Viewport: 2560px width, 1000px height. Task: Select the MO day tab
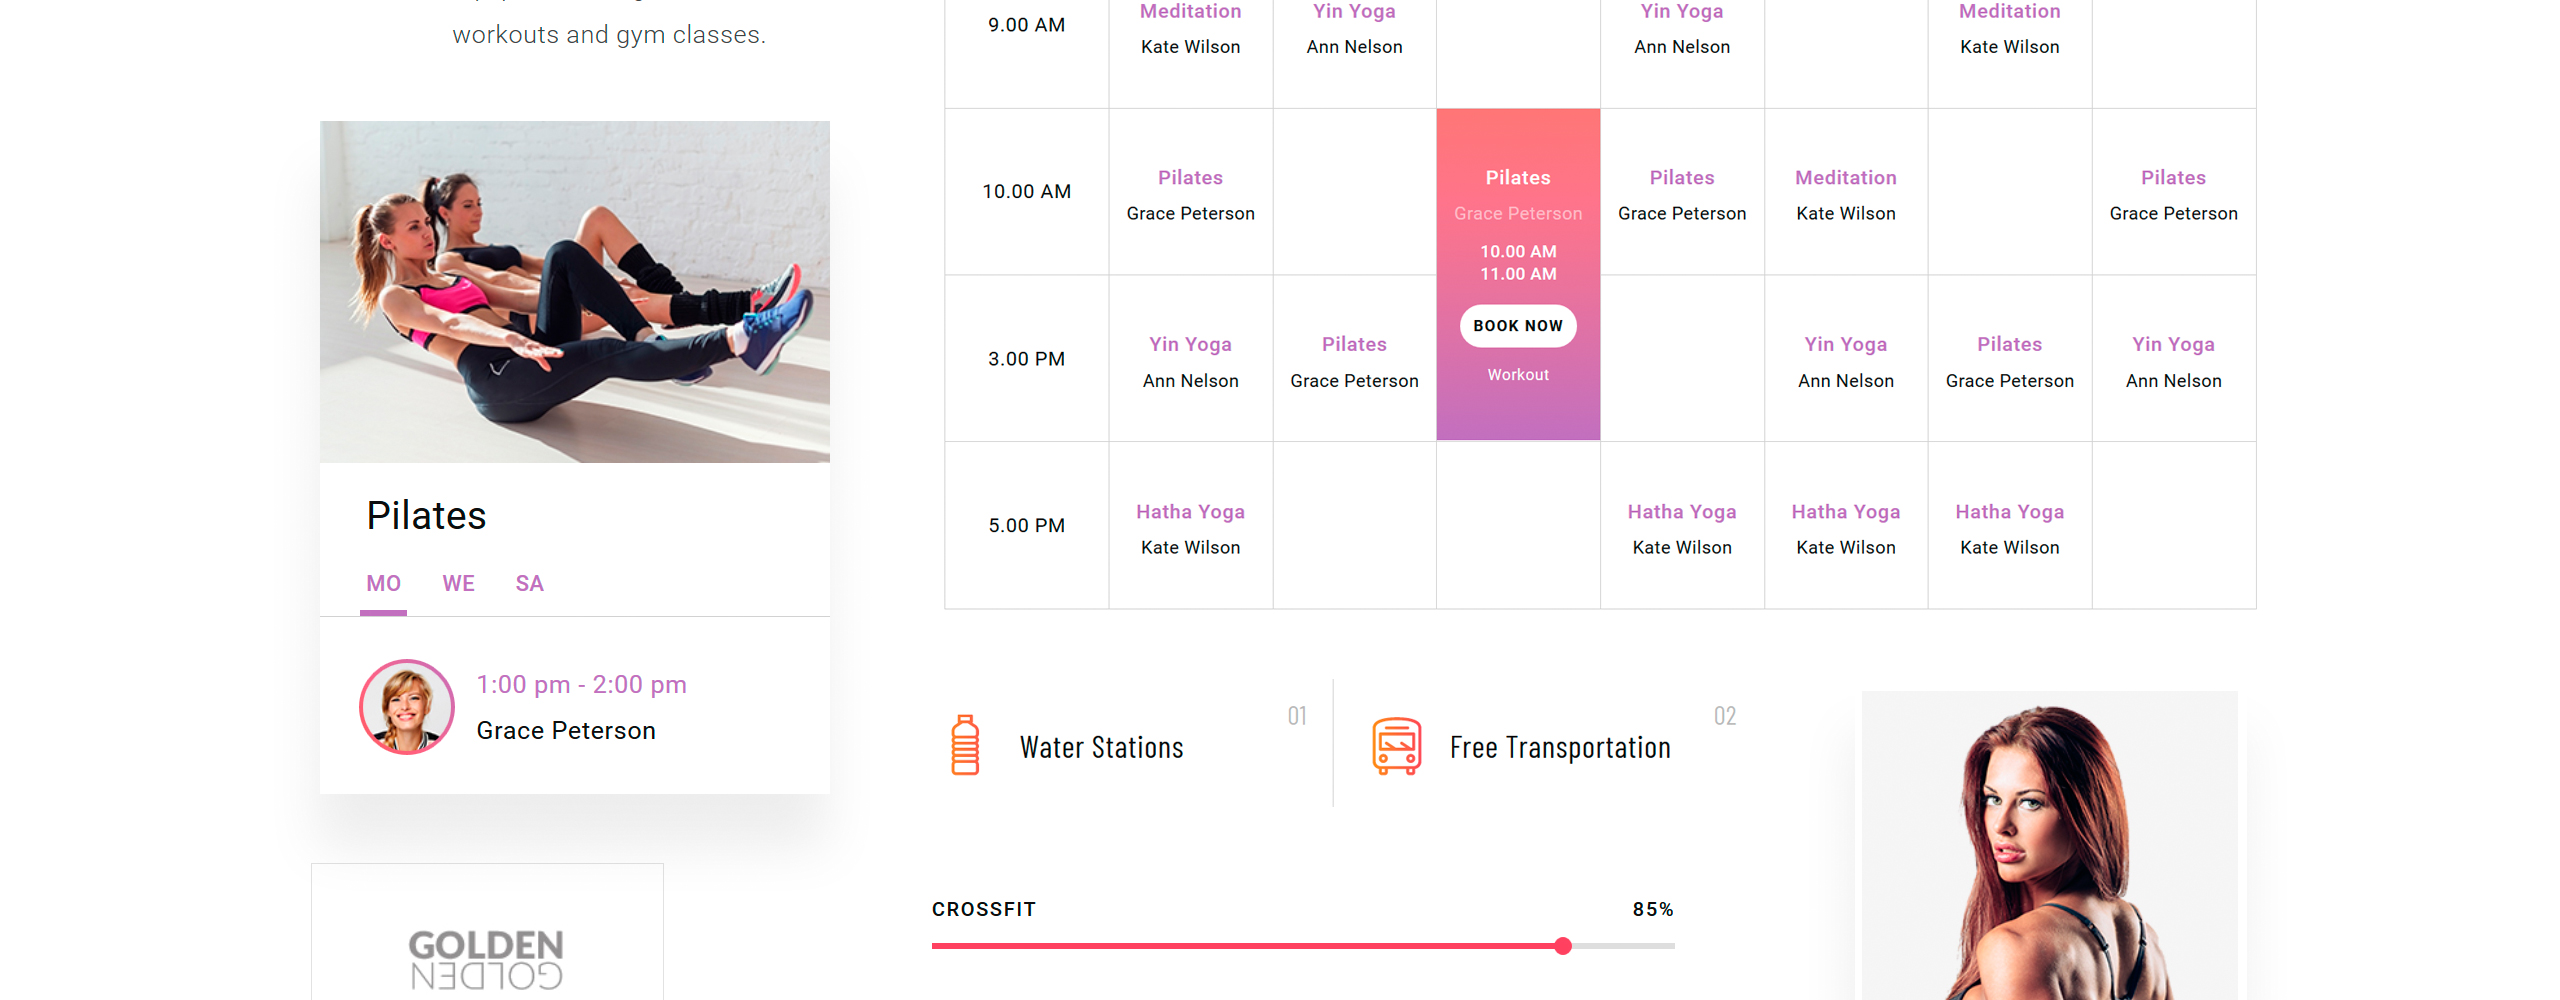[x=383, y=584]
